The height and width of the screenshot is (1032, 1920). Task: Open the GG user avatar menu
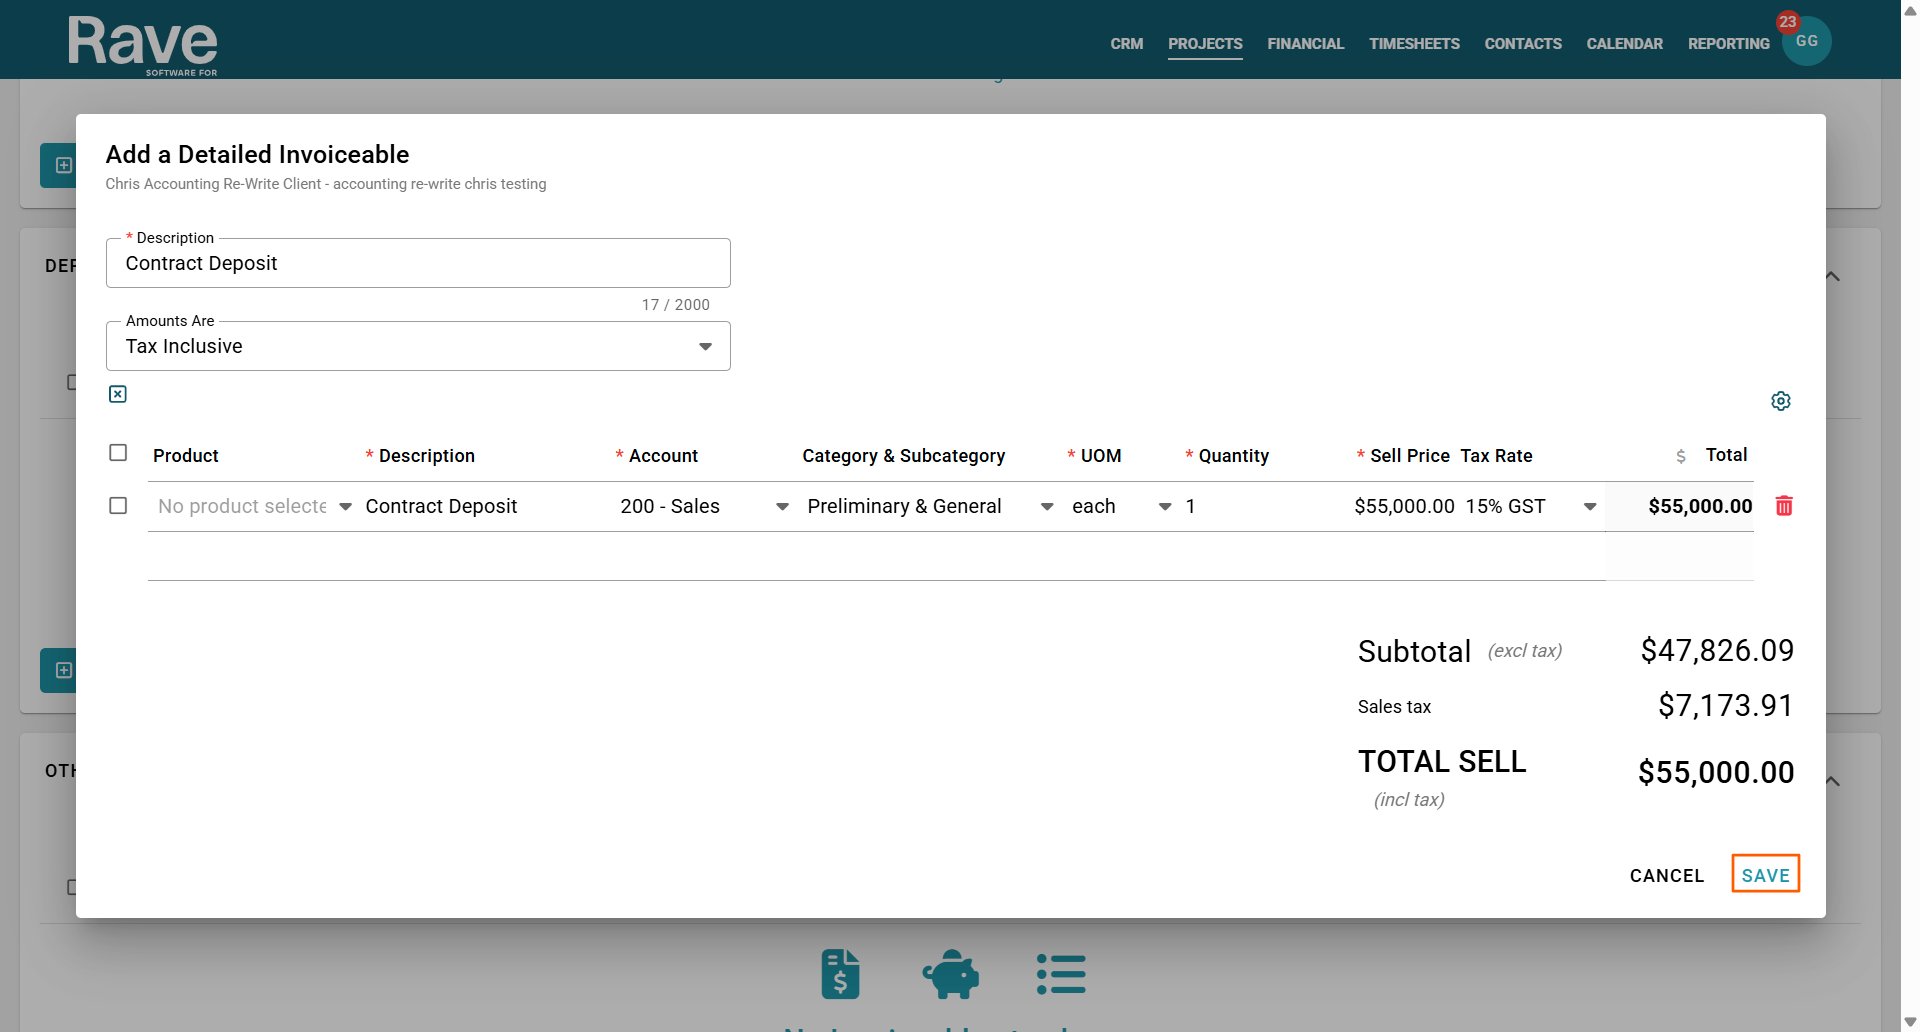pos(1806,42)
